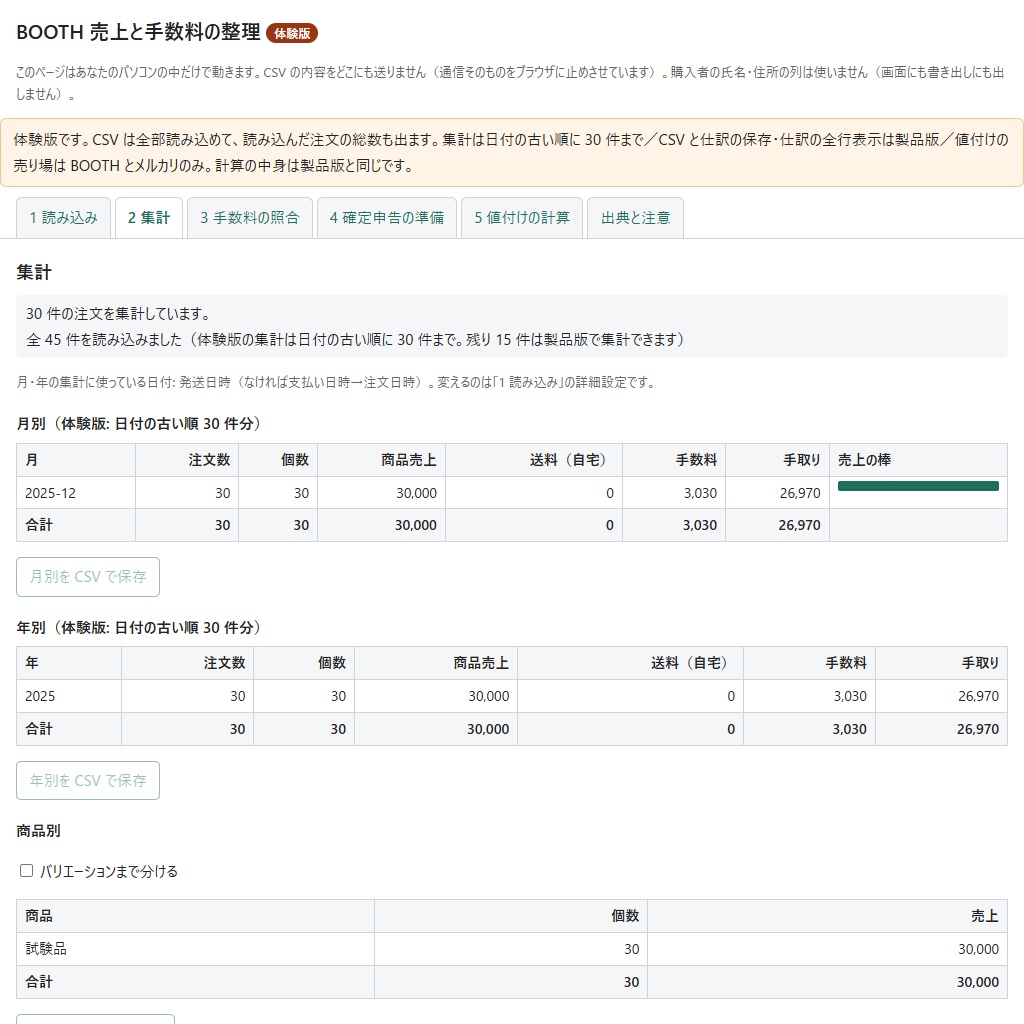Click the 全 45 件を読み込みました line
Screen dimensions: 1024x1024
click(x=355, y=340)
